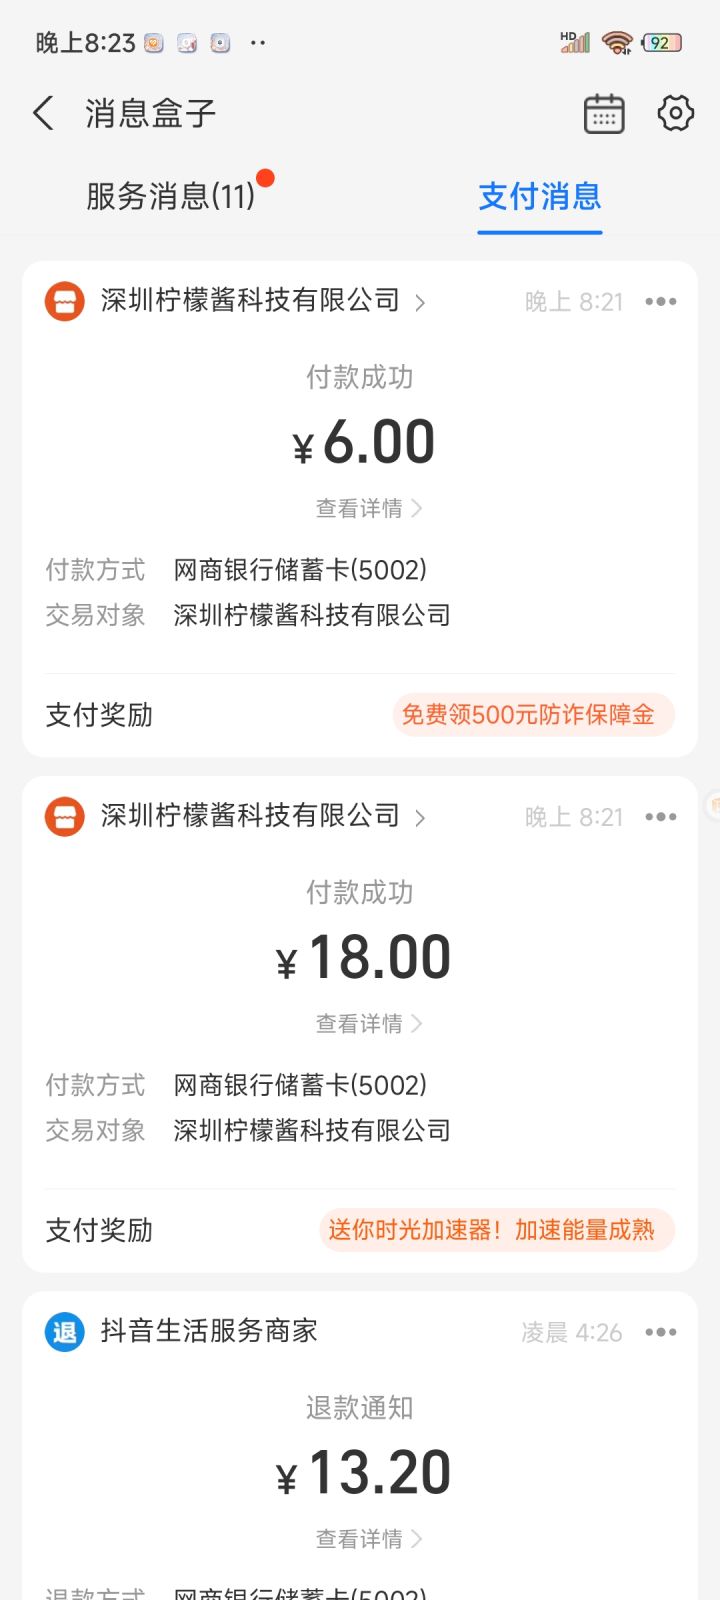Open more options for 18.00 payment
The width and height of the screenshot is (720, 1600).
[661, 817]
